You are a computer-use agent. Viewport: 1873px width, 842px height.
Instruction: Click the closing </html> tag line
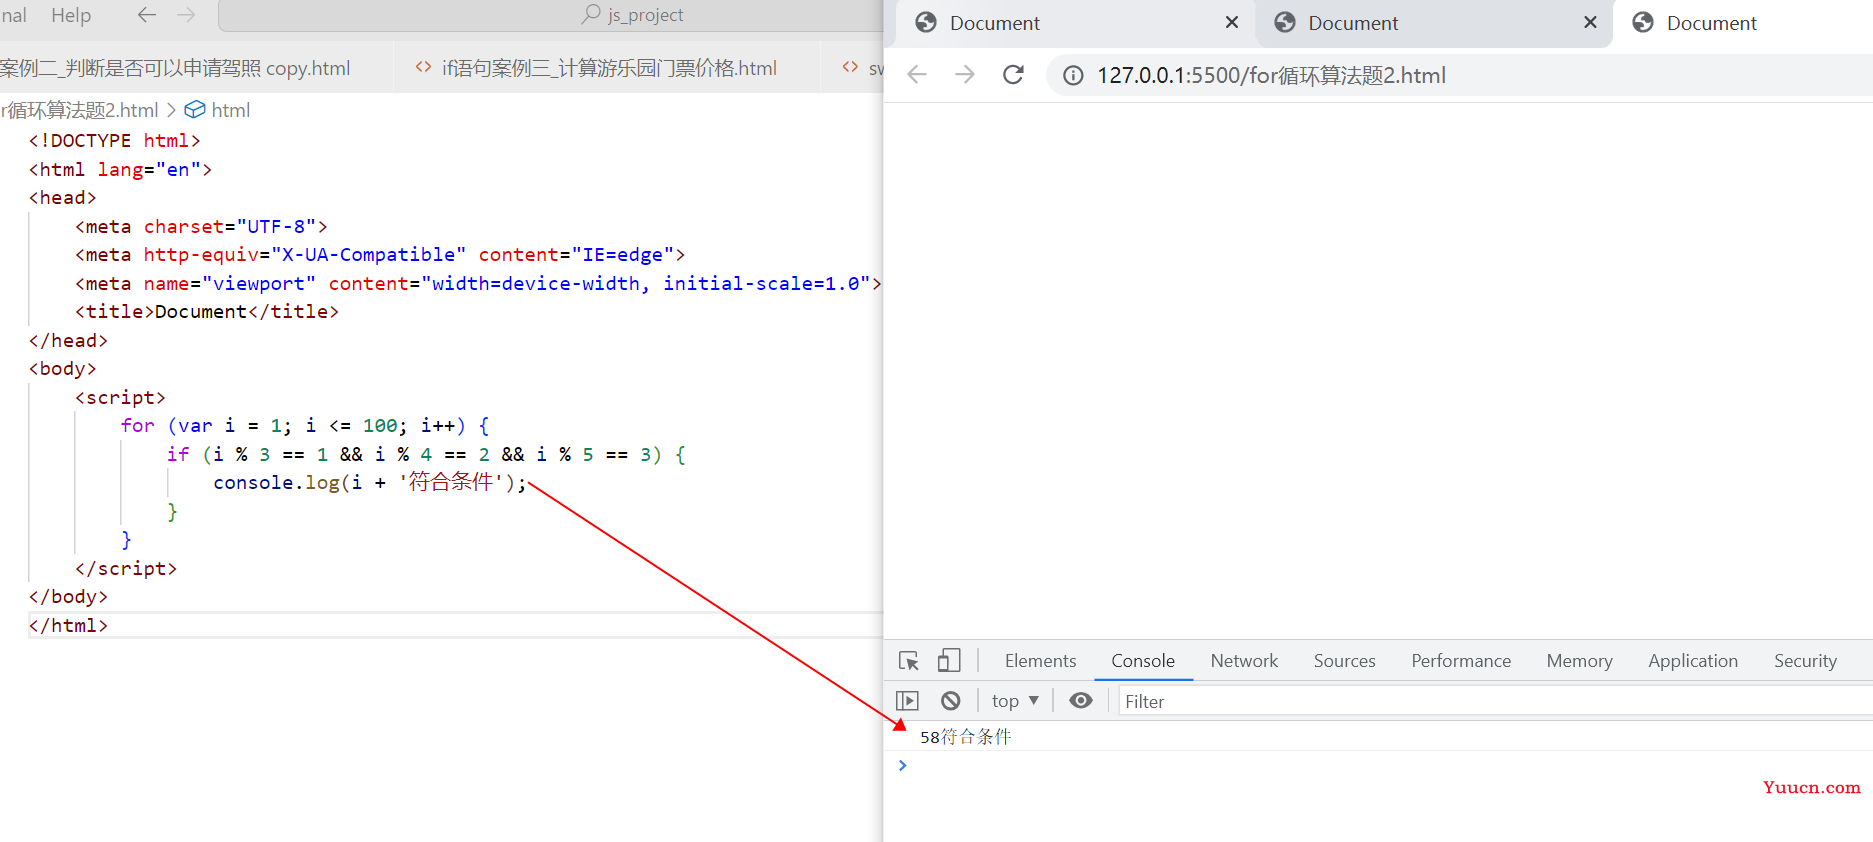coord(68,626)
